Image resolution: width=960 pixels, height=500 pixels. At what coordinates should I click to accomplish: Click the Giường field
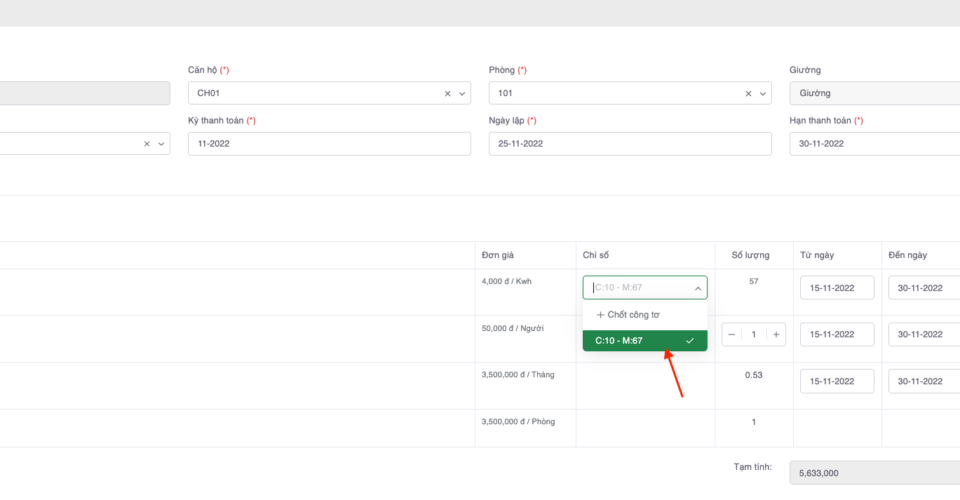tap(874, 93)
